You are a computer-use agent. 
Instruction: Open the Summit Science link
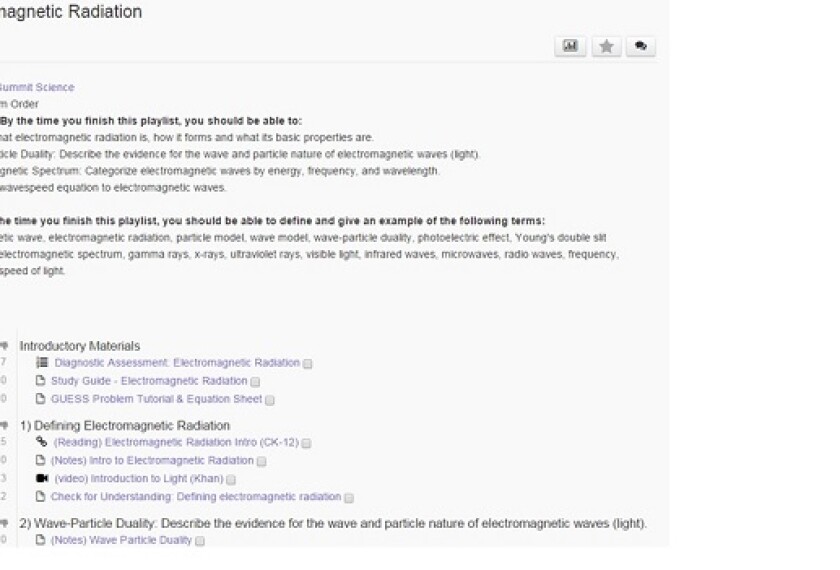37,88
